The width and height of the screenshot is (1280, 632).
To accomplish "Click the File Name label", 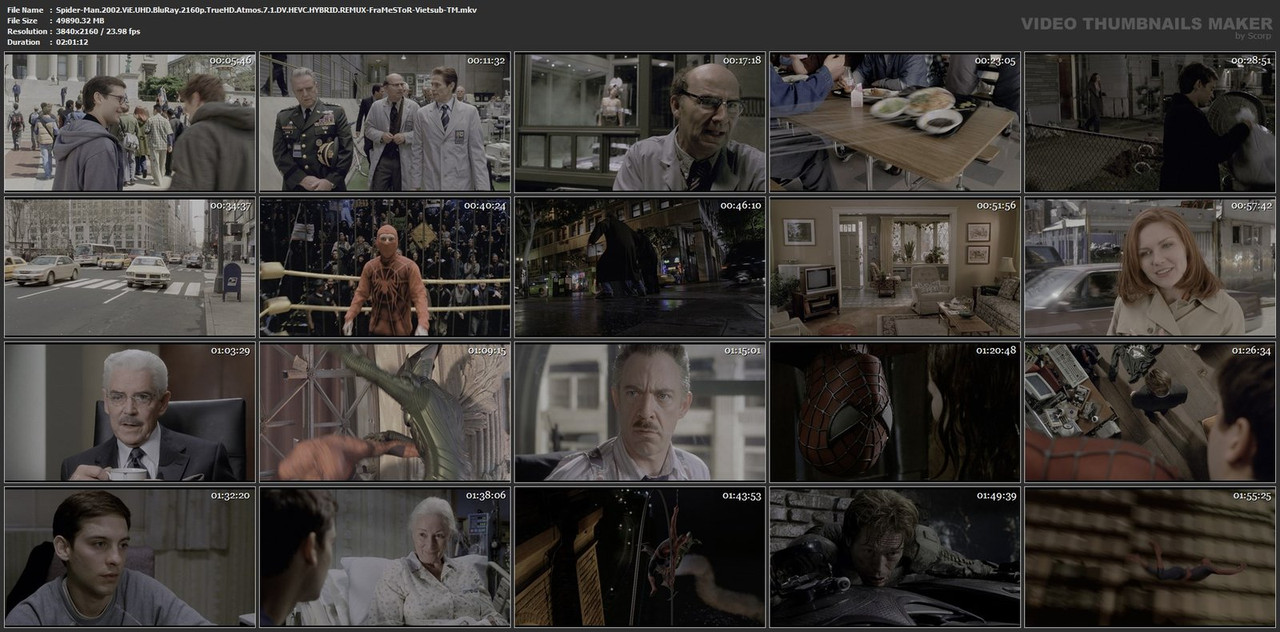I will pyautogui.click(x=25, y=9).
